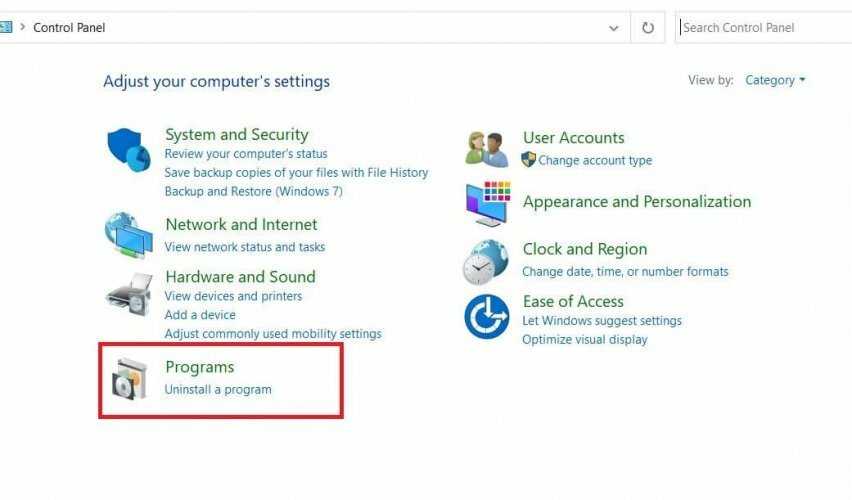Open the View by Category dropdown
Viewport: 852px width, 500px height.
click(x=775, y=80)
